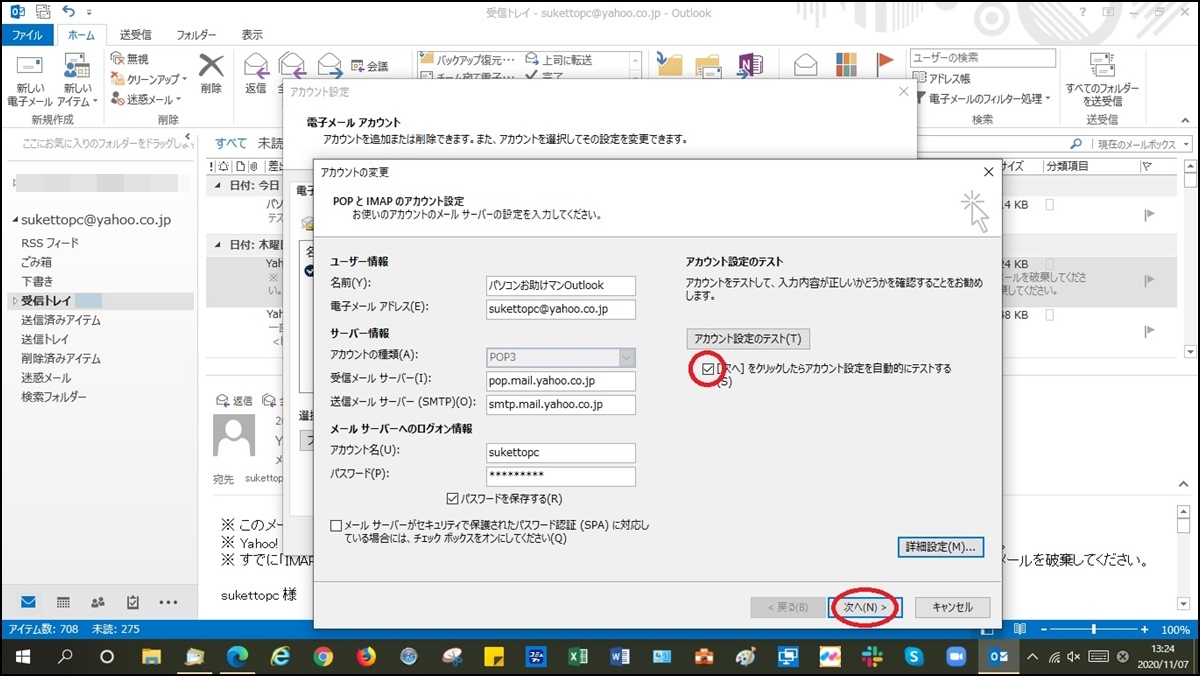Open Word from the taskbar
Viewport: 1200px width, 676px height.
point(620,657)
